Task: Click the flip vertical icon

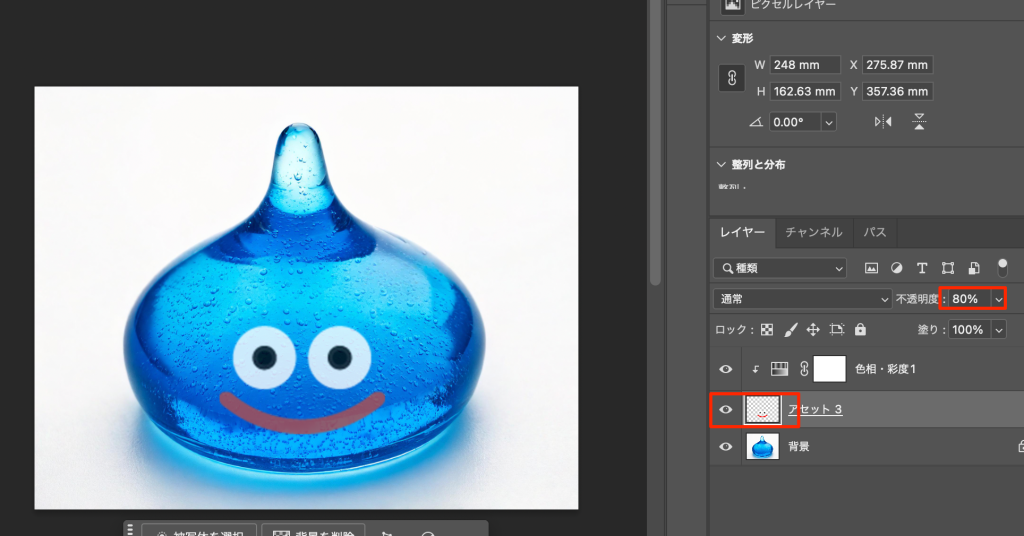Action: click(919, 122)
